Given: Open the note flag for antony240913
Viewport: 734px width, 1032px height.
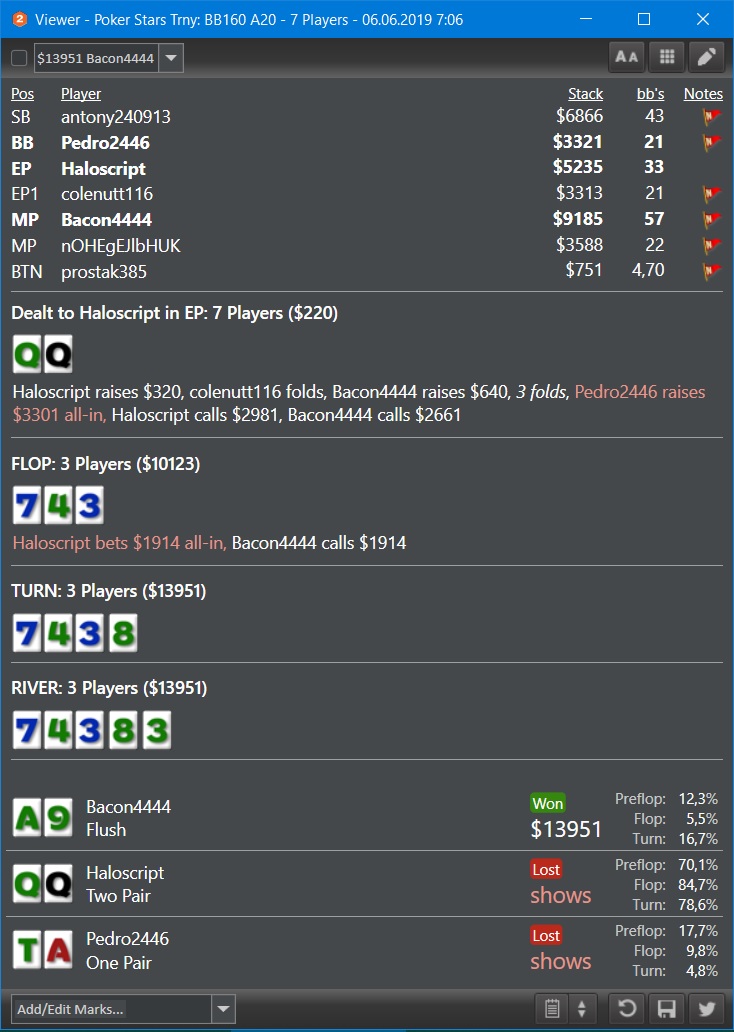Looking at the screenshot, I should pos(712,116).
